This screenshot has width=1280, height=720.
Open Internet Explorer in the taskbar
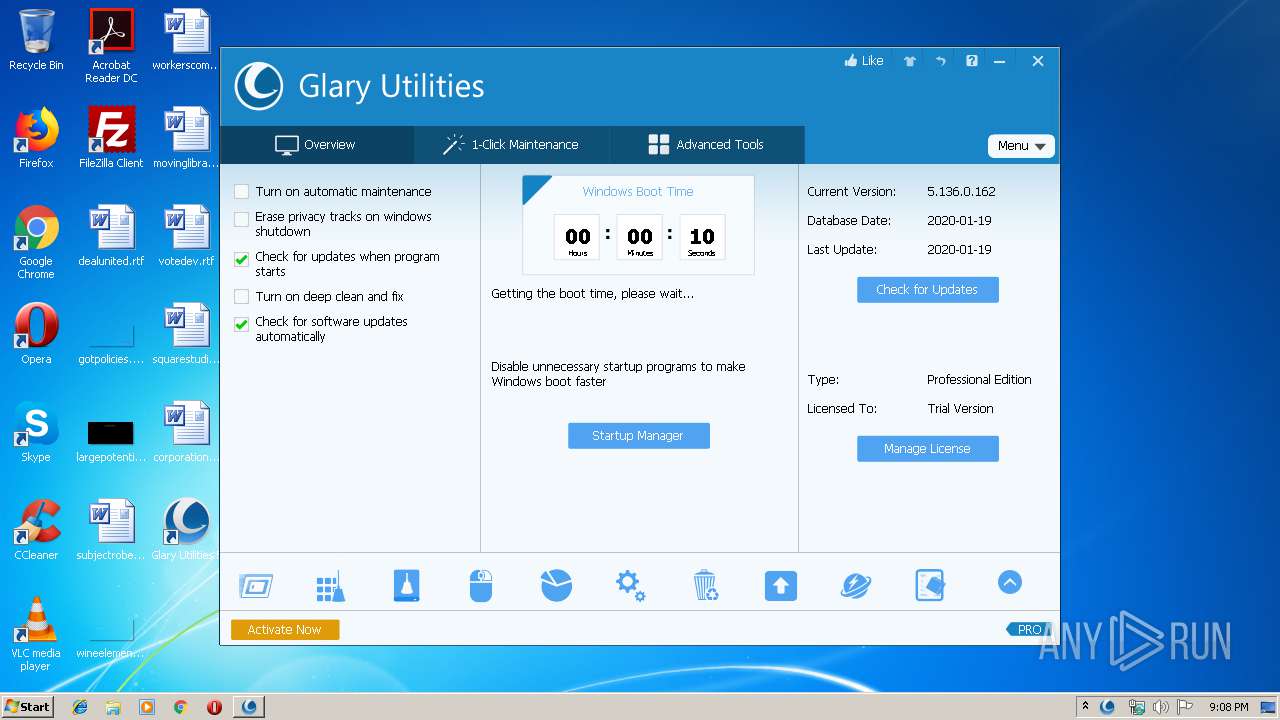tap(80, 707)
